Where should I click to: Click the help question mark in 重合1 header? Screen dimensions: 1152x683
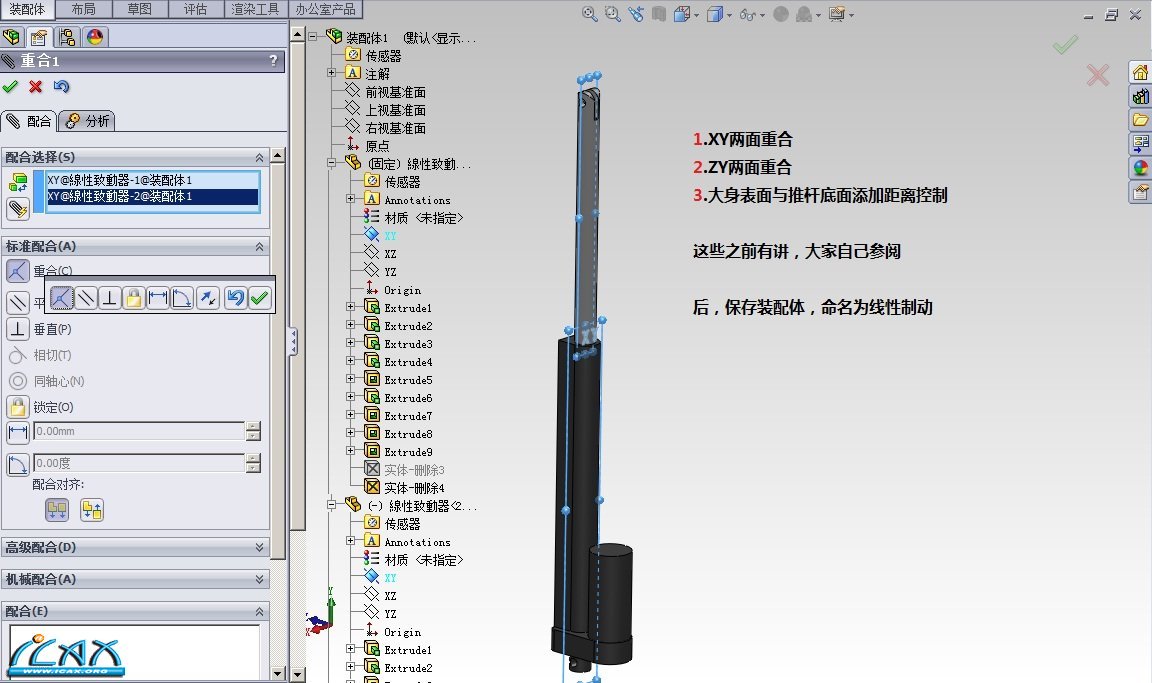pyautogui.click(x=273, y=60)
